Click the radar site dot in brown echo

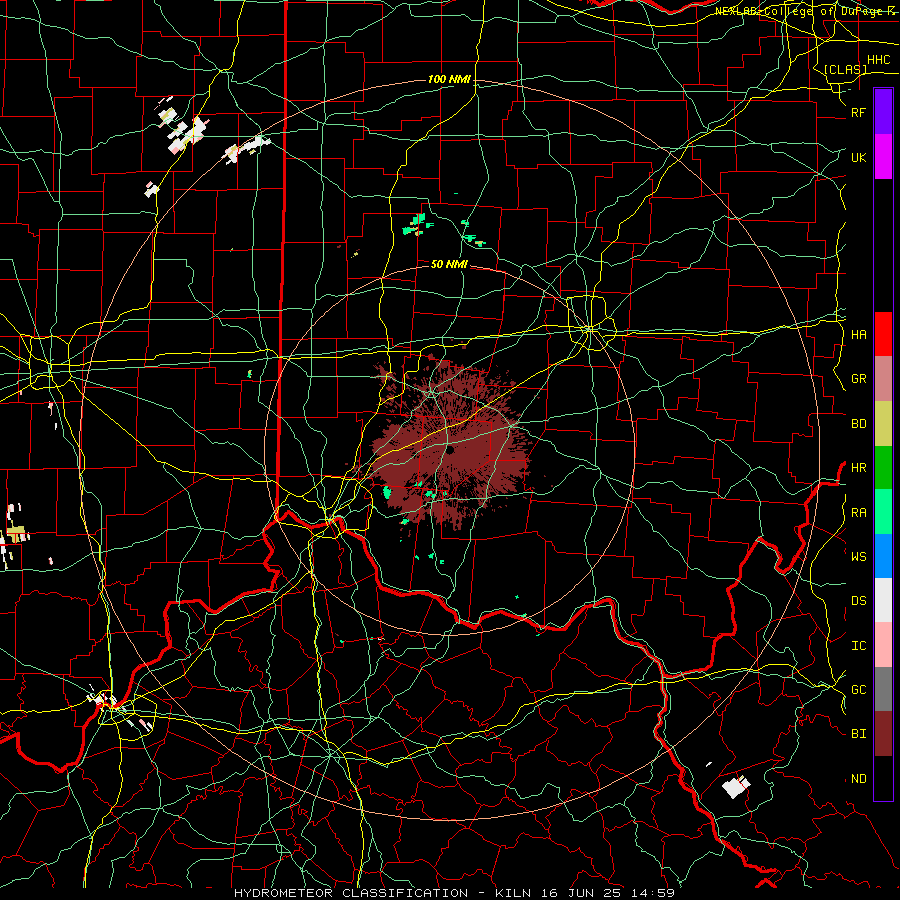(x=451, y=450)
